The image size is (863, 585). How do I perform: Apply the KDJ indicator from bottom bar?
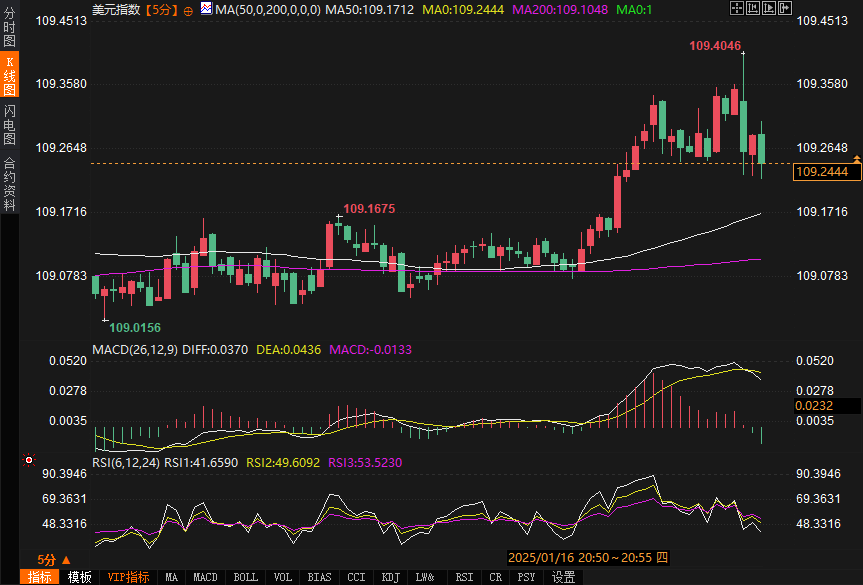(x=390, y=577)
